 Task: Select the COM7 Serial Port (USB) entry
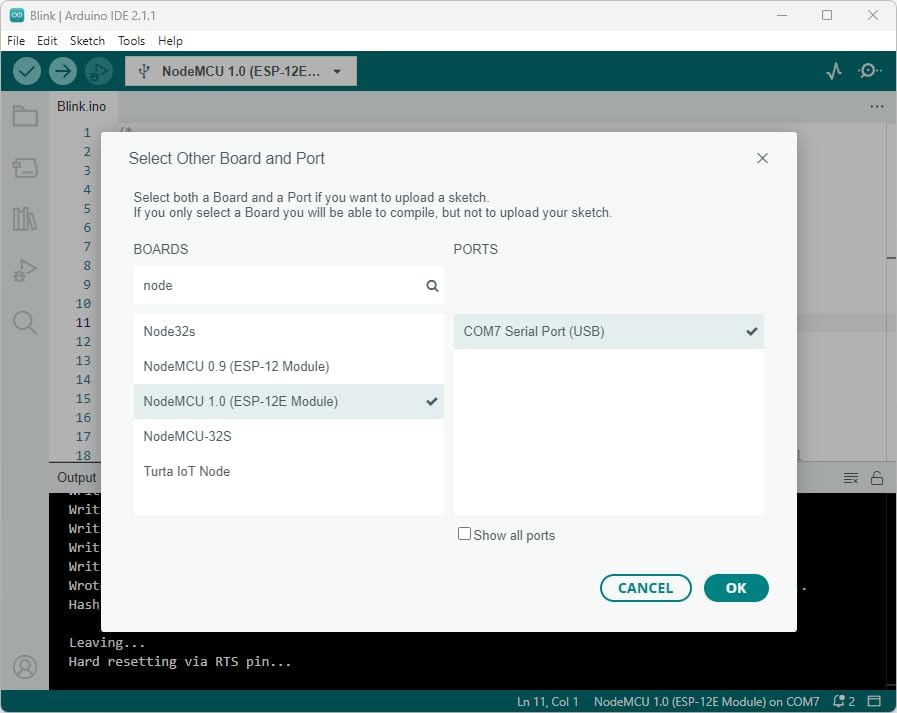coord(609,331)
